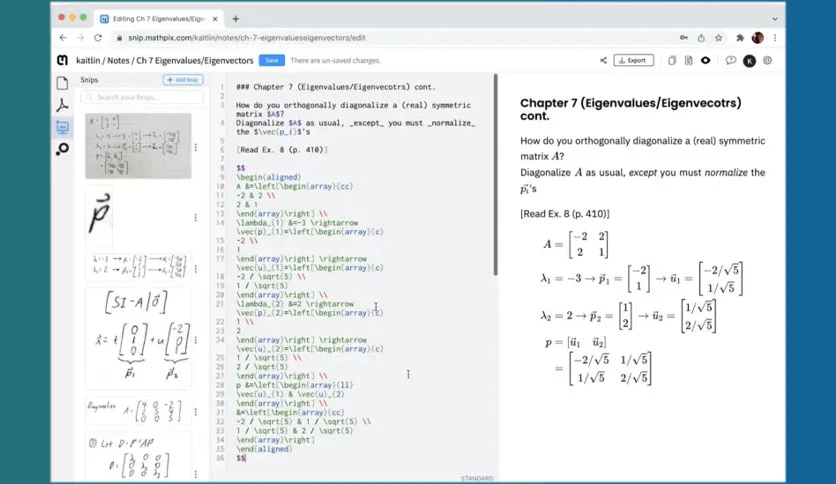Click the editor vertical scrollbar
836x484 pixels.
[x=495, y=175]
